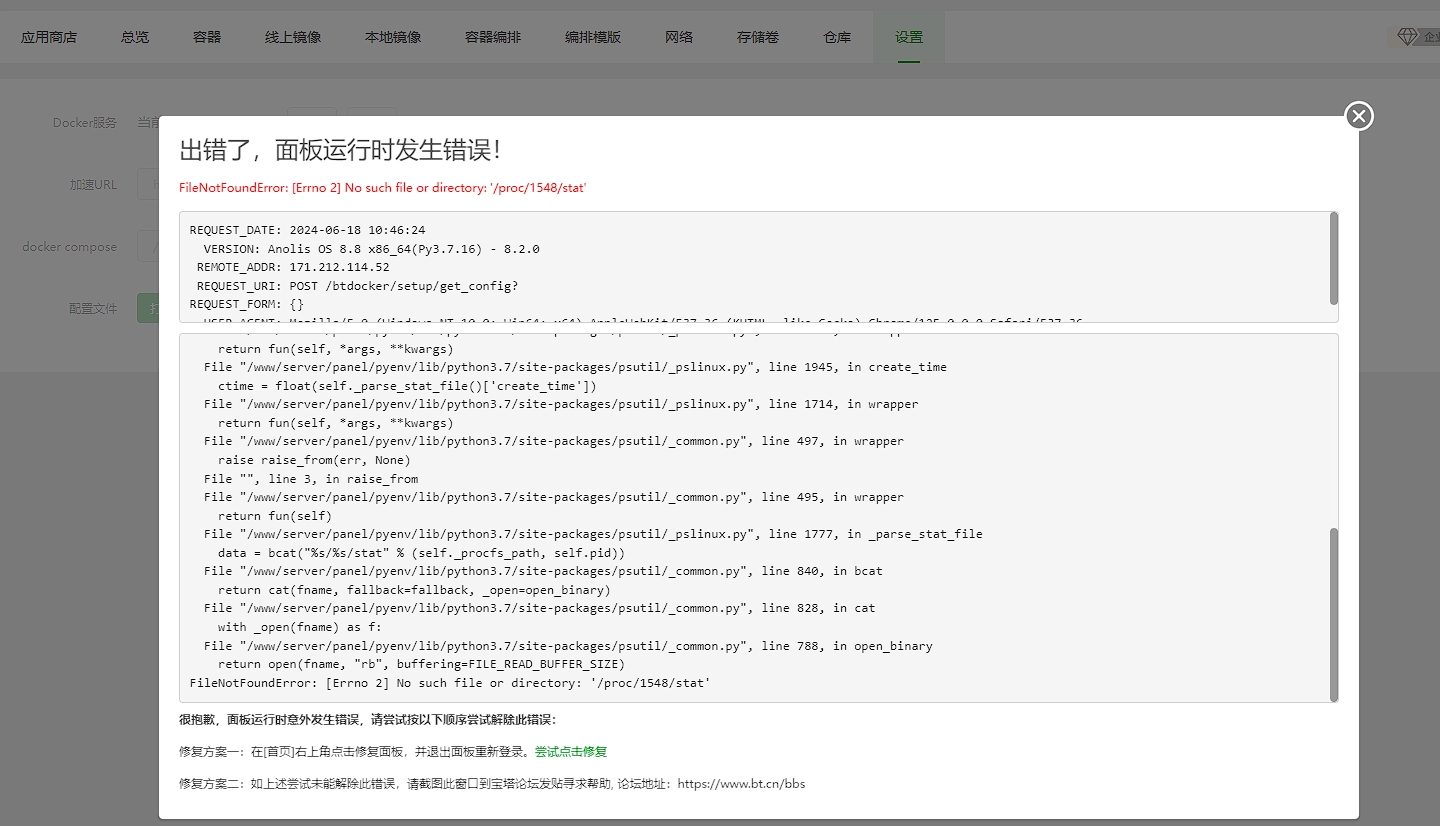Click the https://www.bt.cn/bbs forum address
This screenshot has height=826, width=1440.
[x=741, y=784]
